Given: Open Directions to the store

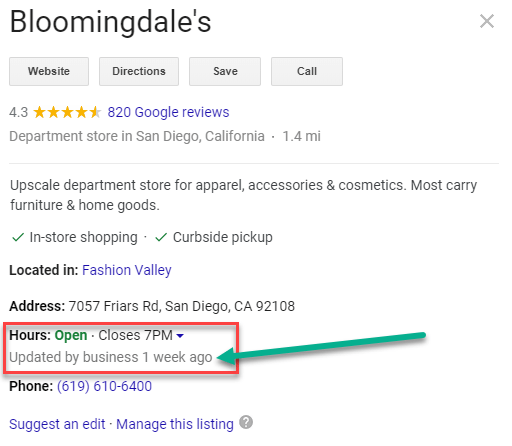Looking at the screenshot, I should (139, 71).
